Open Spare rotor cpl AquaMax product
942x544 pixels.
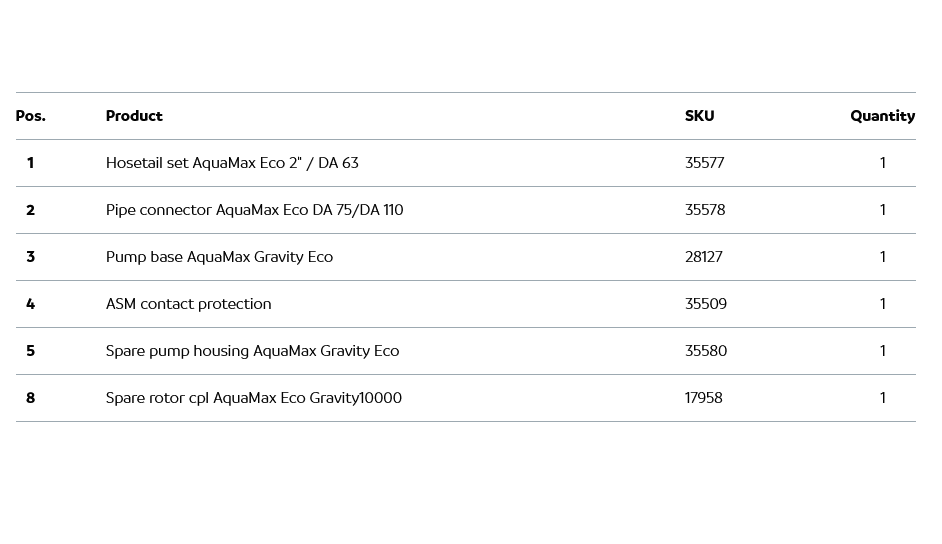(253, 398)
